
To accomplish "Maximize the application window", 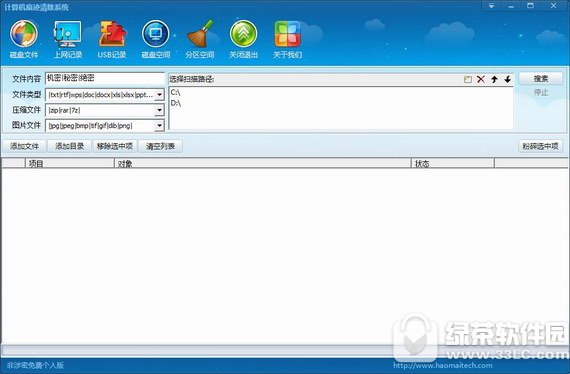I will 531,6.
